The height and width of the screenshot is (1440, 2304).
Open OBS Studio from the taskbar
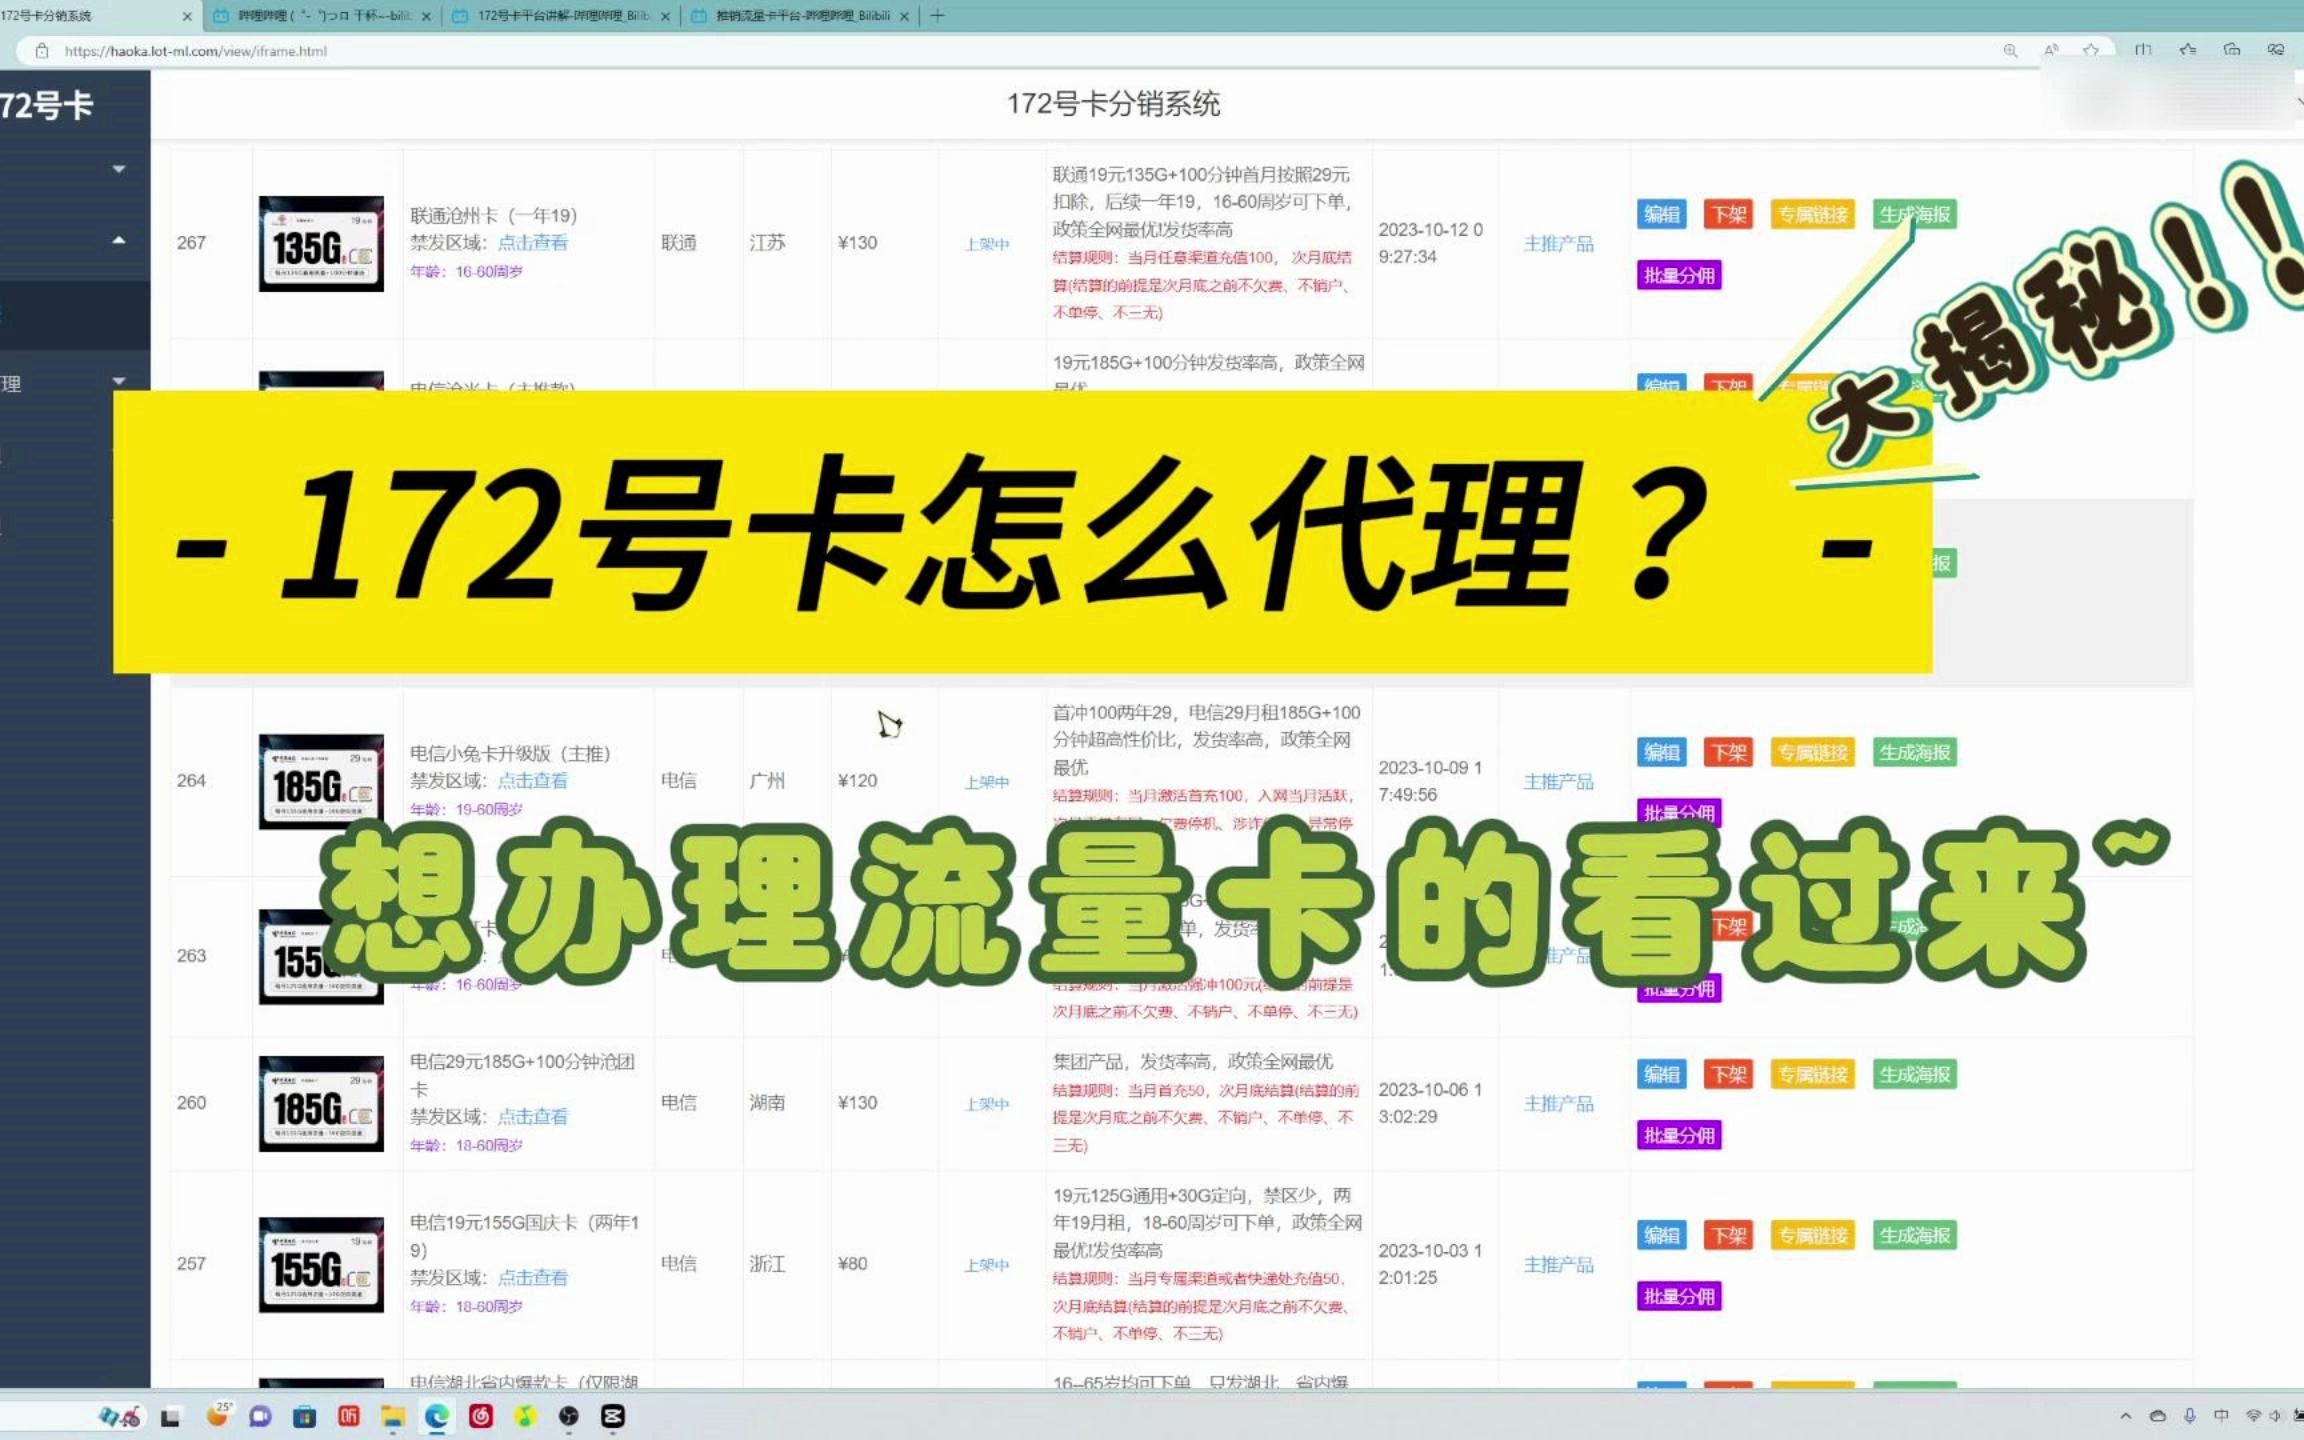tap(569, 1416)
